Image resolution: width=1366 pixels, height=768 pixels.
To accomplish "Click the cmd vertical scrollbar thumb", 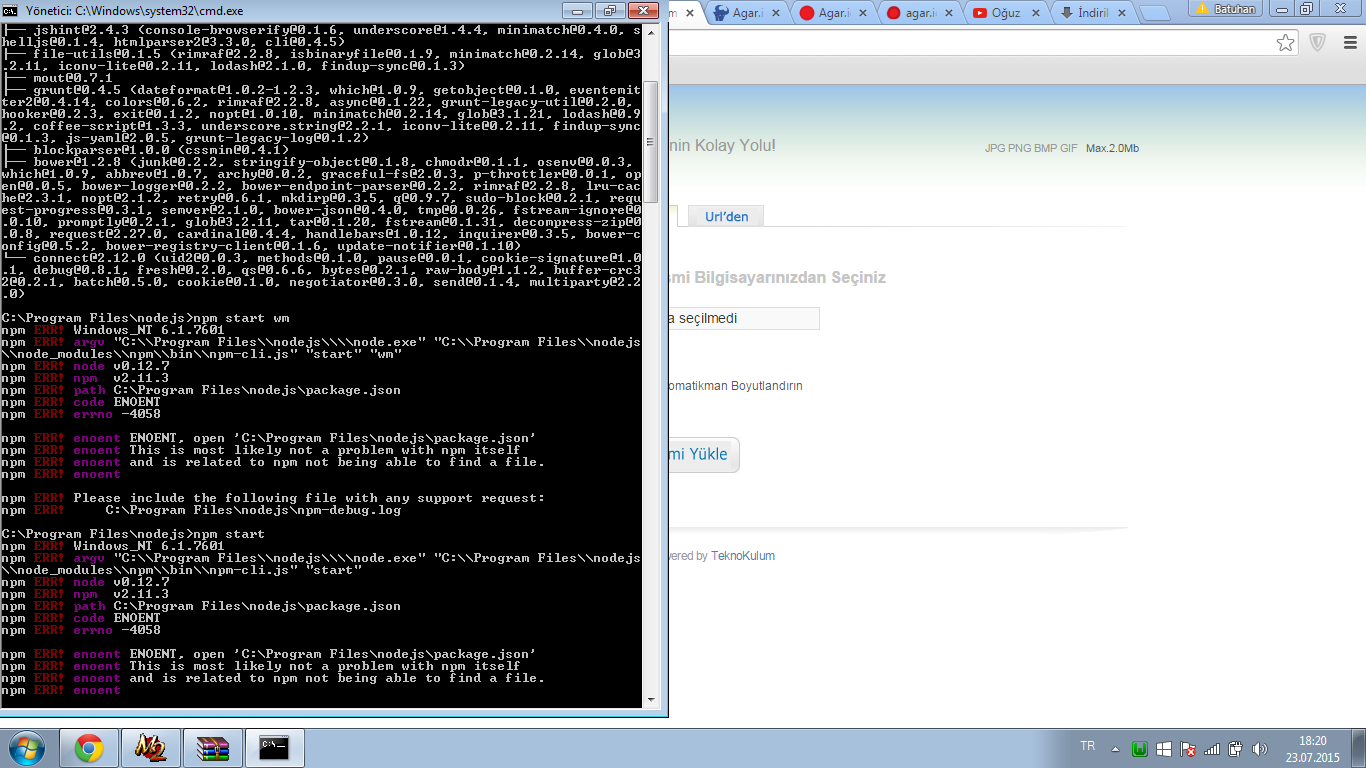I will point(650,141).
